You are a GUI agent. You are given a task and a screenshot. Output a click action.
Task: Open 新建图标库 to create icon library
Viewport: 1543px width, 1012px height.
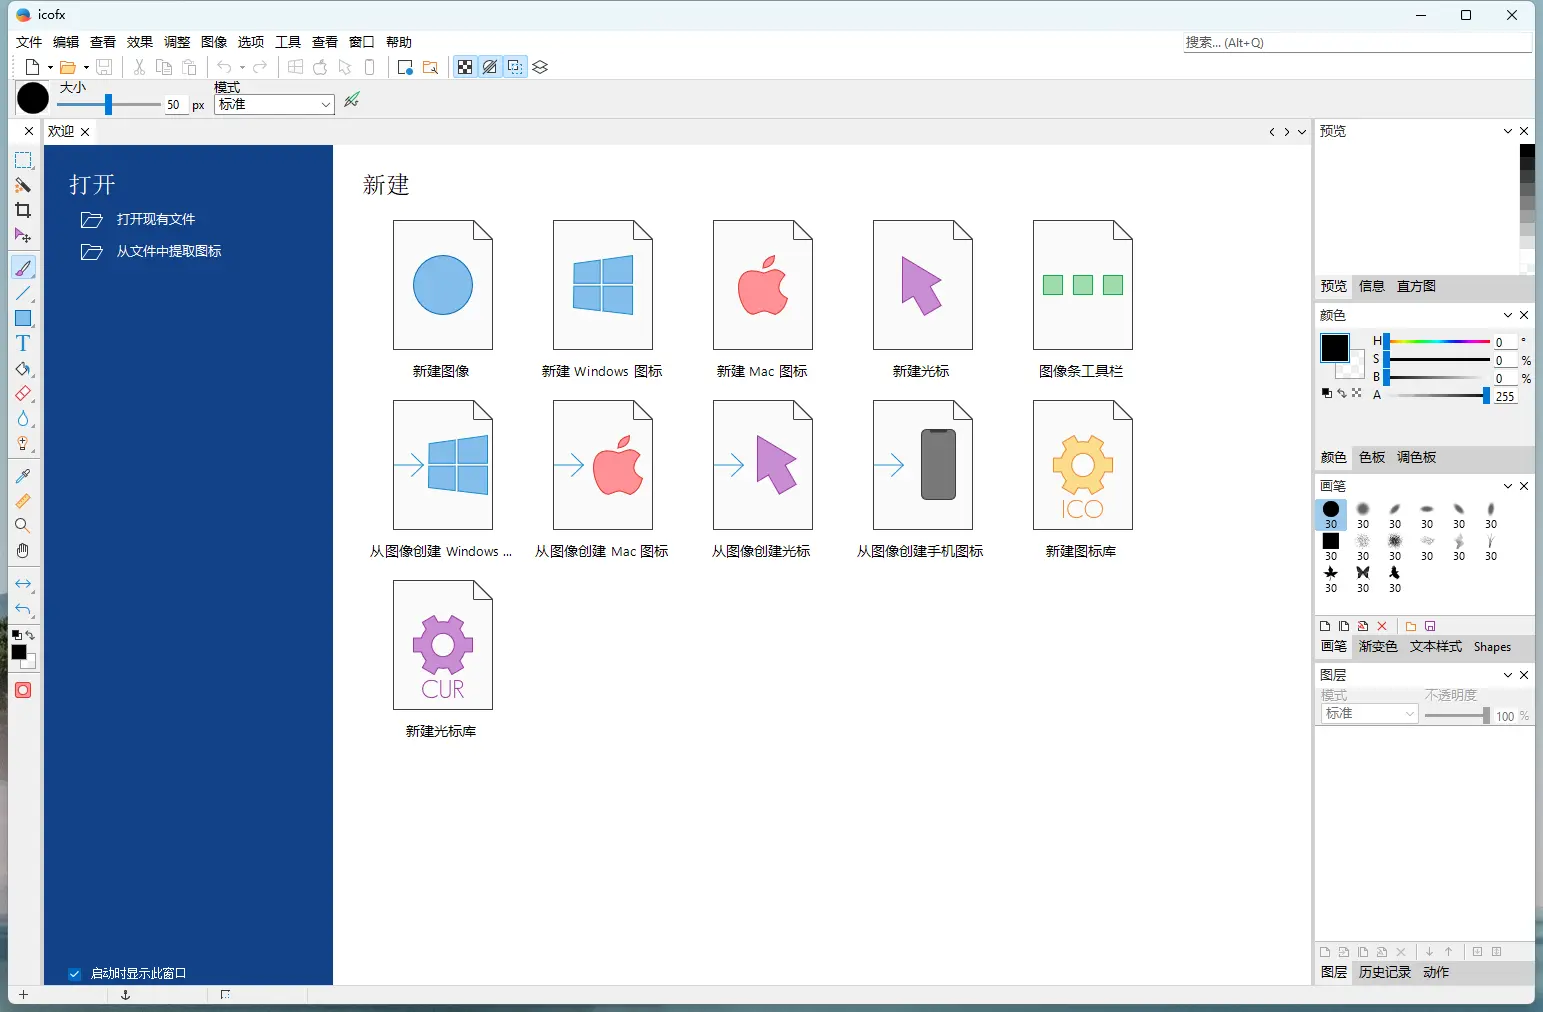1081,465
